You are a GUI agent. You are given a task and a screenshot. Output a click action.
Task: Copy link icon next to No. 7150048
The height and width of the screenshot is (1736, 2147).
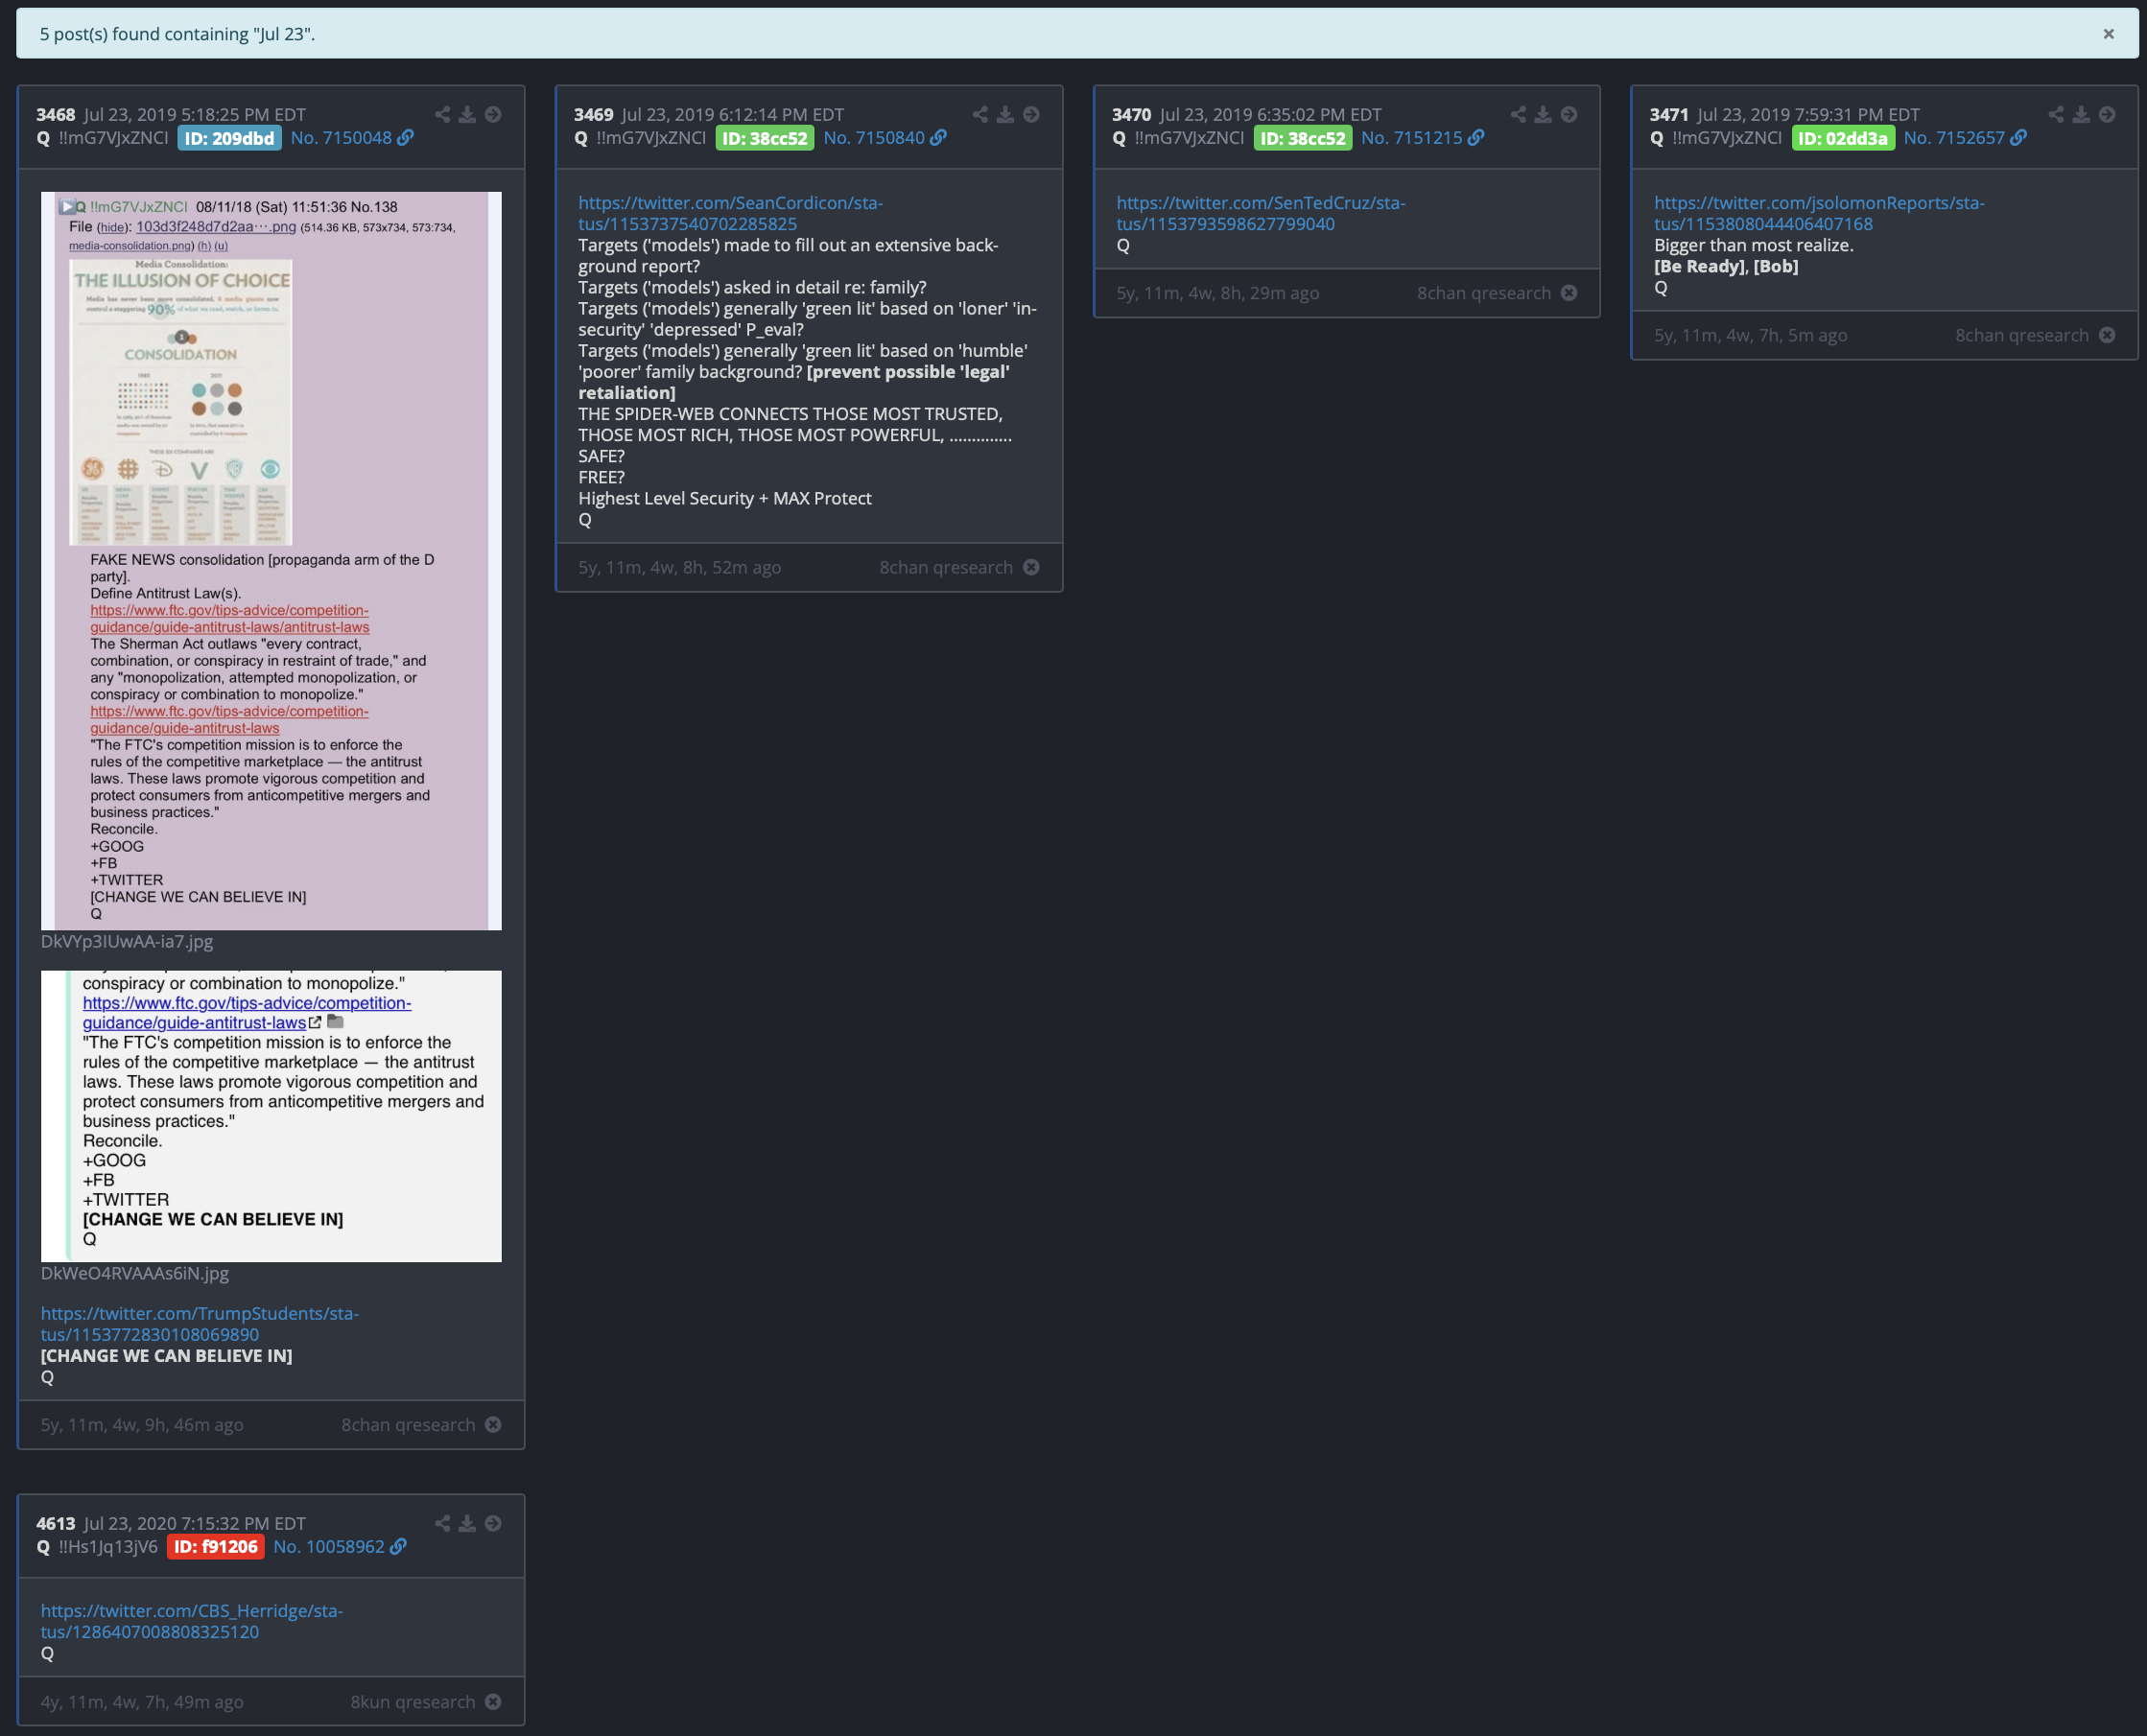[x=405, y=138]
